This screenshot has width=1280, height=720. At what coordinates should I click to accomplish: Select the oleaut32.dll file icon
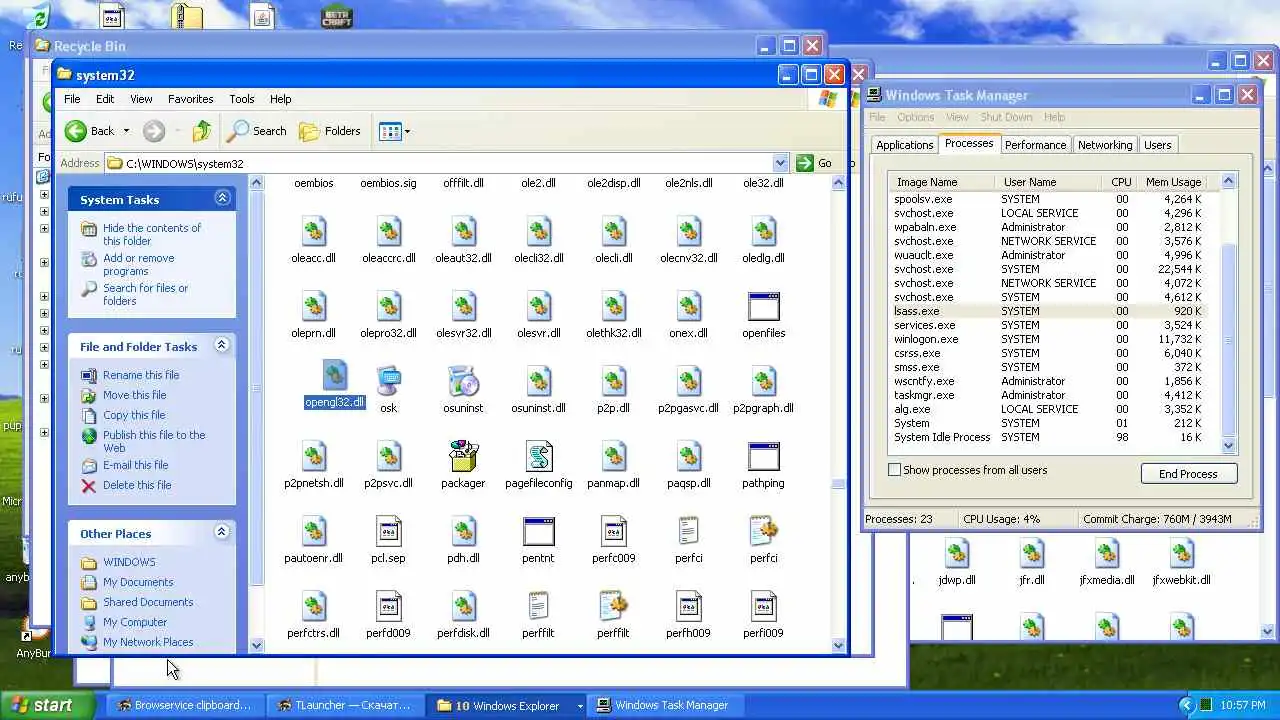coord(463,232)
